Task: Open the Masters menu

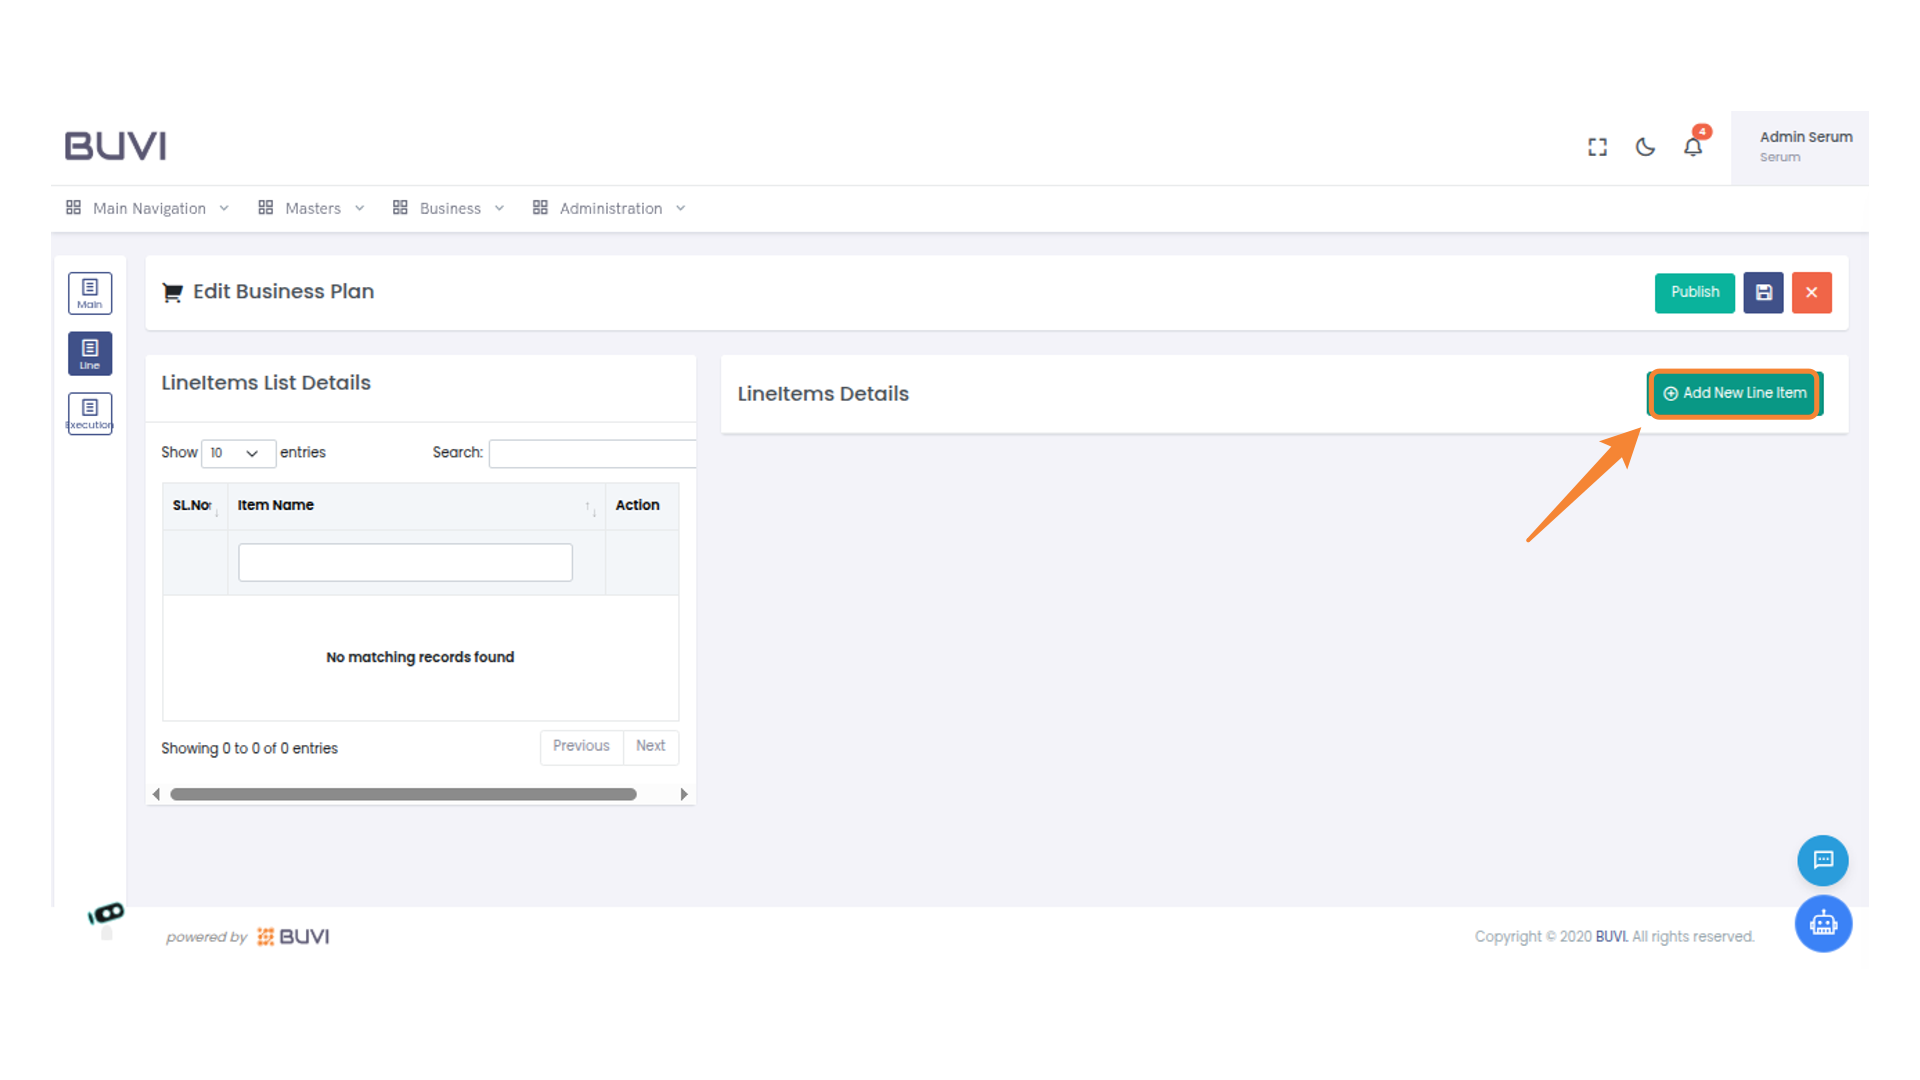Action: pos(311,208)
